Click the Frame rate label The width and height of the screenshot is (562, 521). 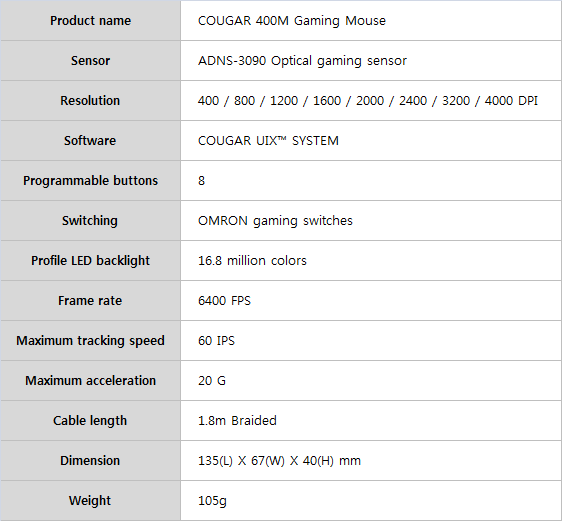coord(90,301)
